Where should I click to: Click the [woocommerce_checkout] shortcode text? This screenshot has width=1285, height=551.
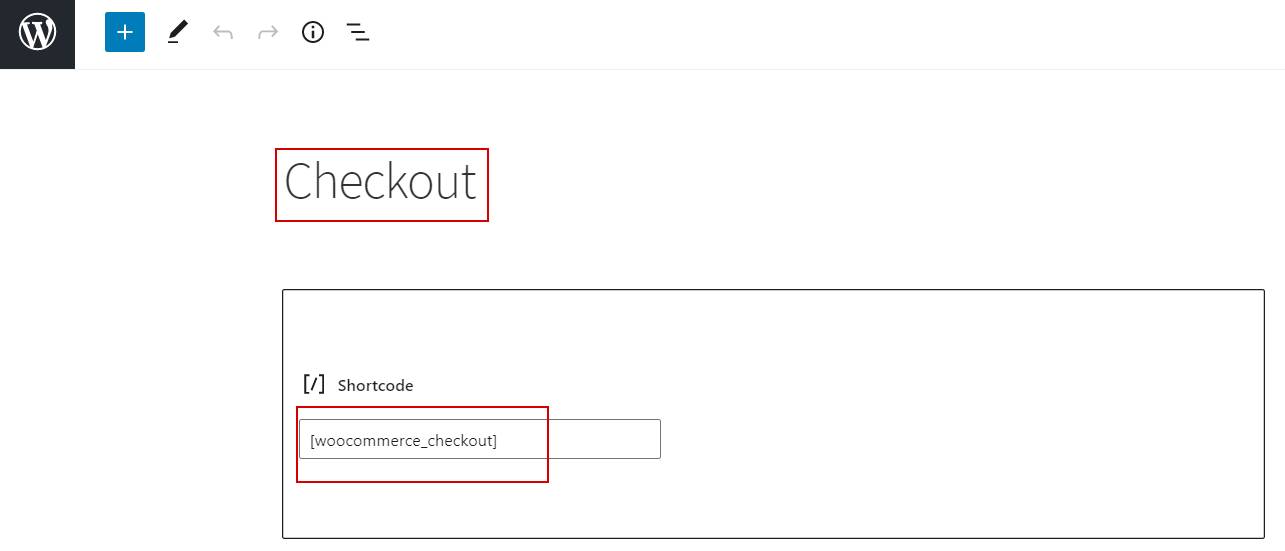(x=403, y=440)
